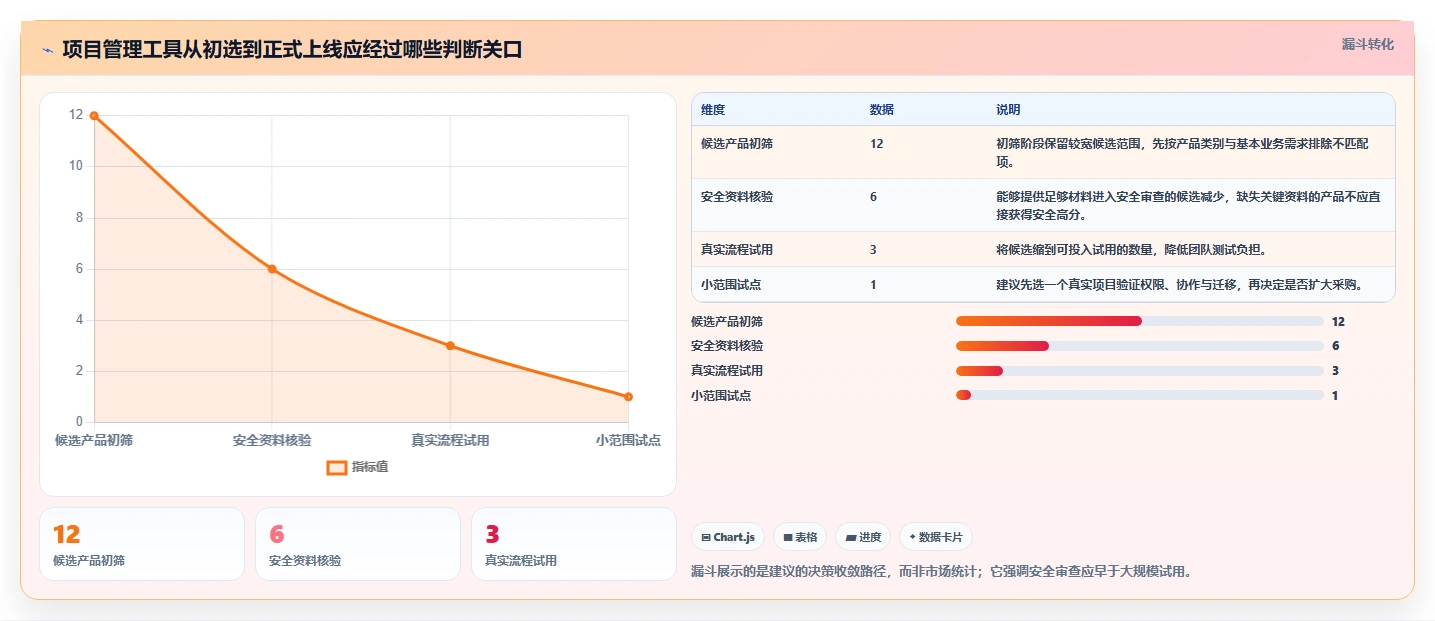
Task: Select the Chart.js chip
Action: pyautogui.click(x=728, y=537)
